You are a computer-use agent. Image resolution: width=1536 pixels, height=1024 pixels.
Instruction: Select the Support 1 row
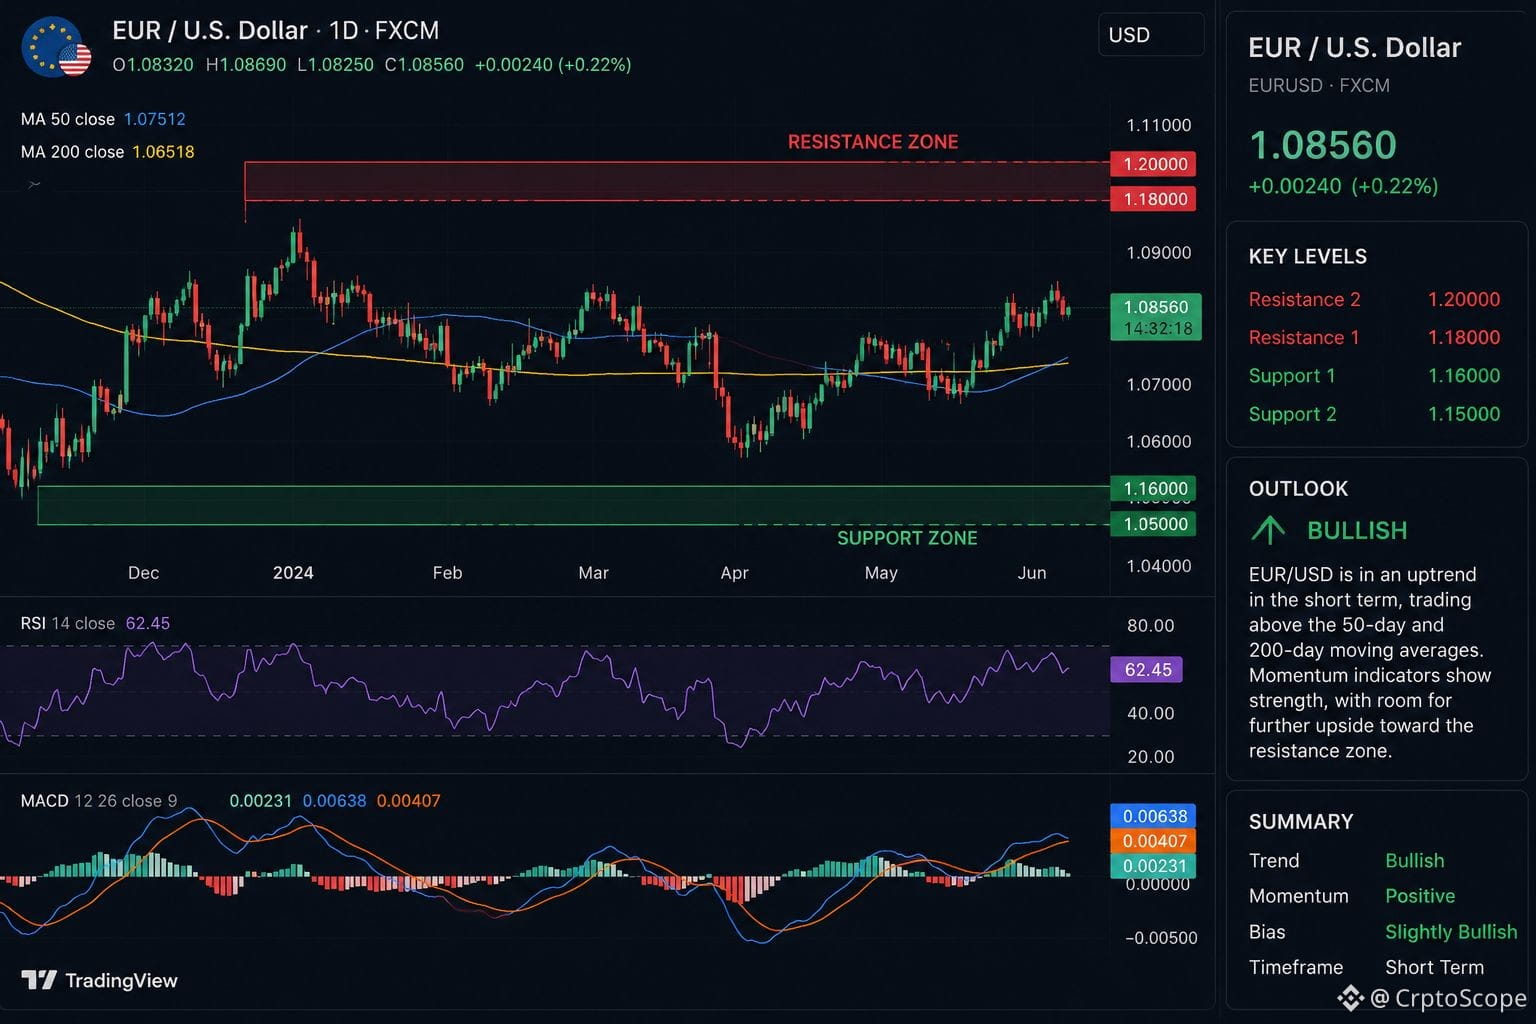pyautogui.click(x=1375, y=376)
